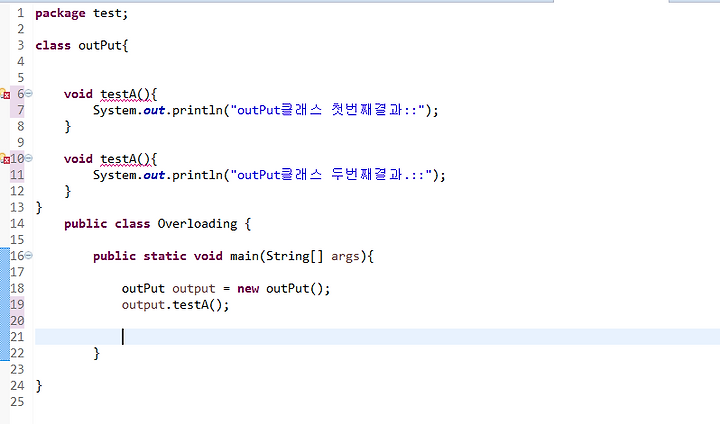Click line number 25 in gutter
This screenshot has height=424, width=720.
(17, 401)
